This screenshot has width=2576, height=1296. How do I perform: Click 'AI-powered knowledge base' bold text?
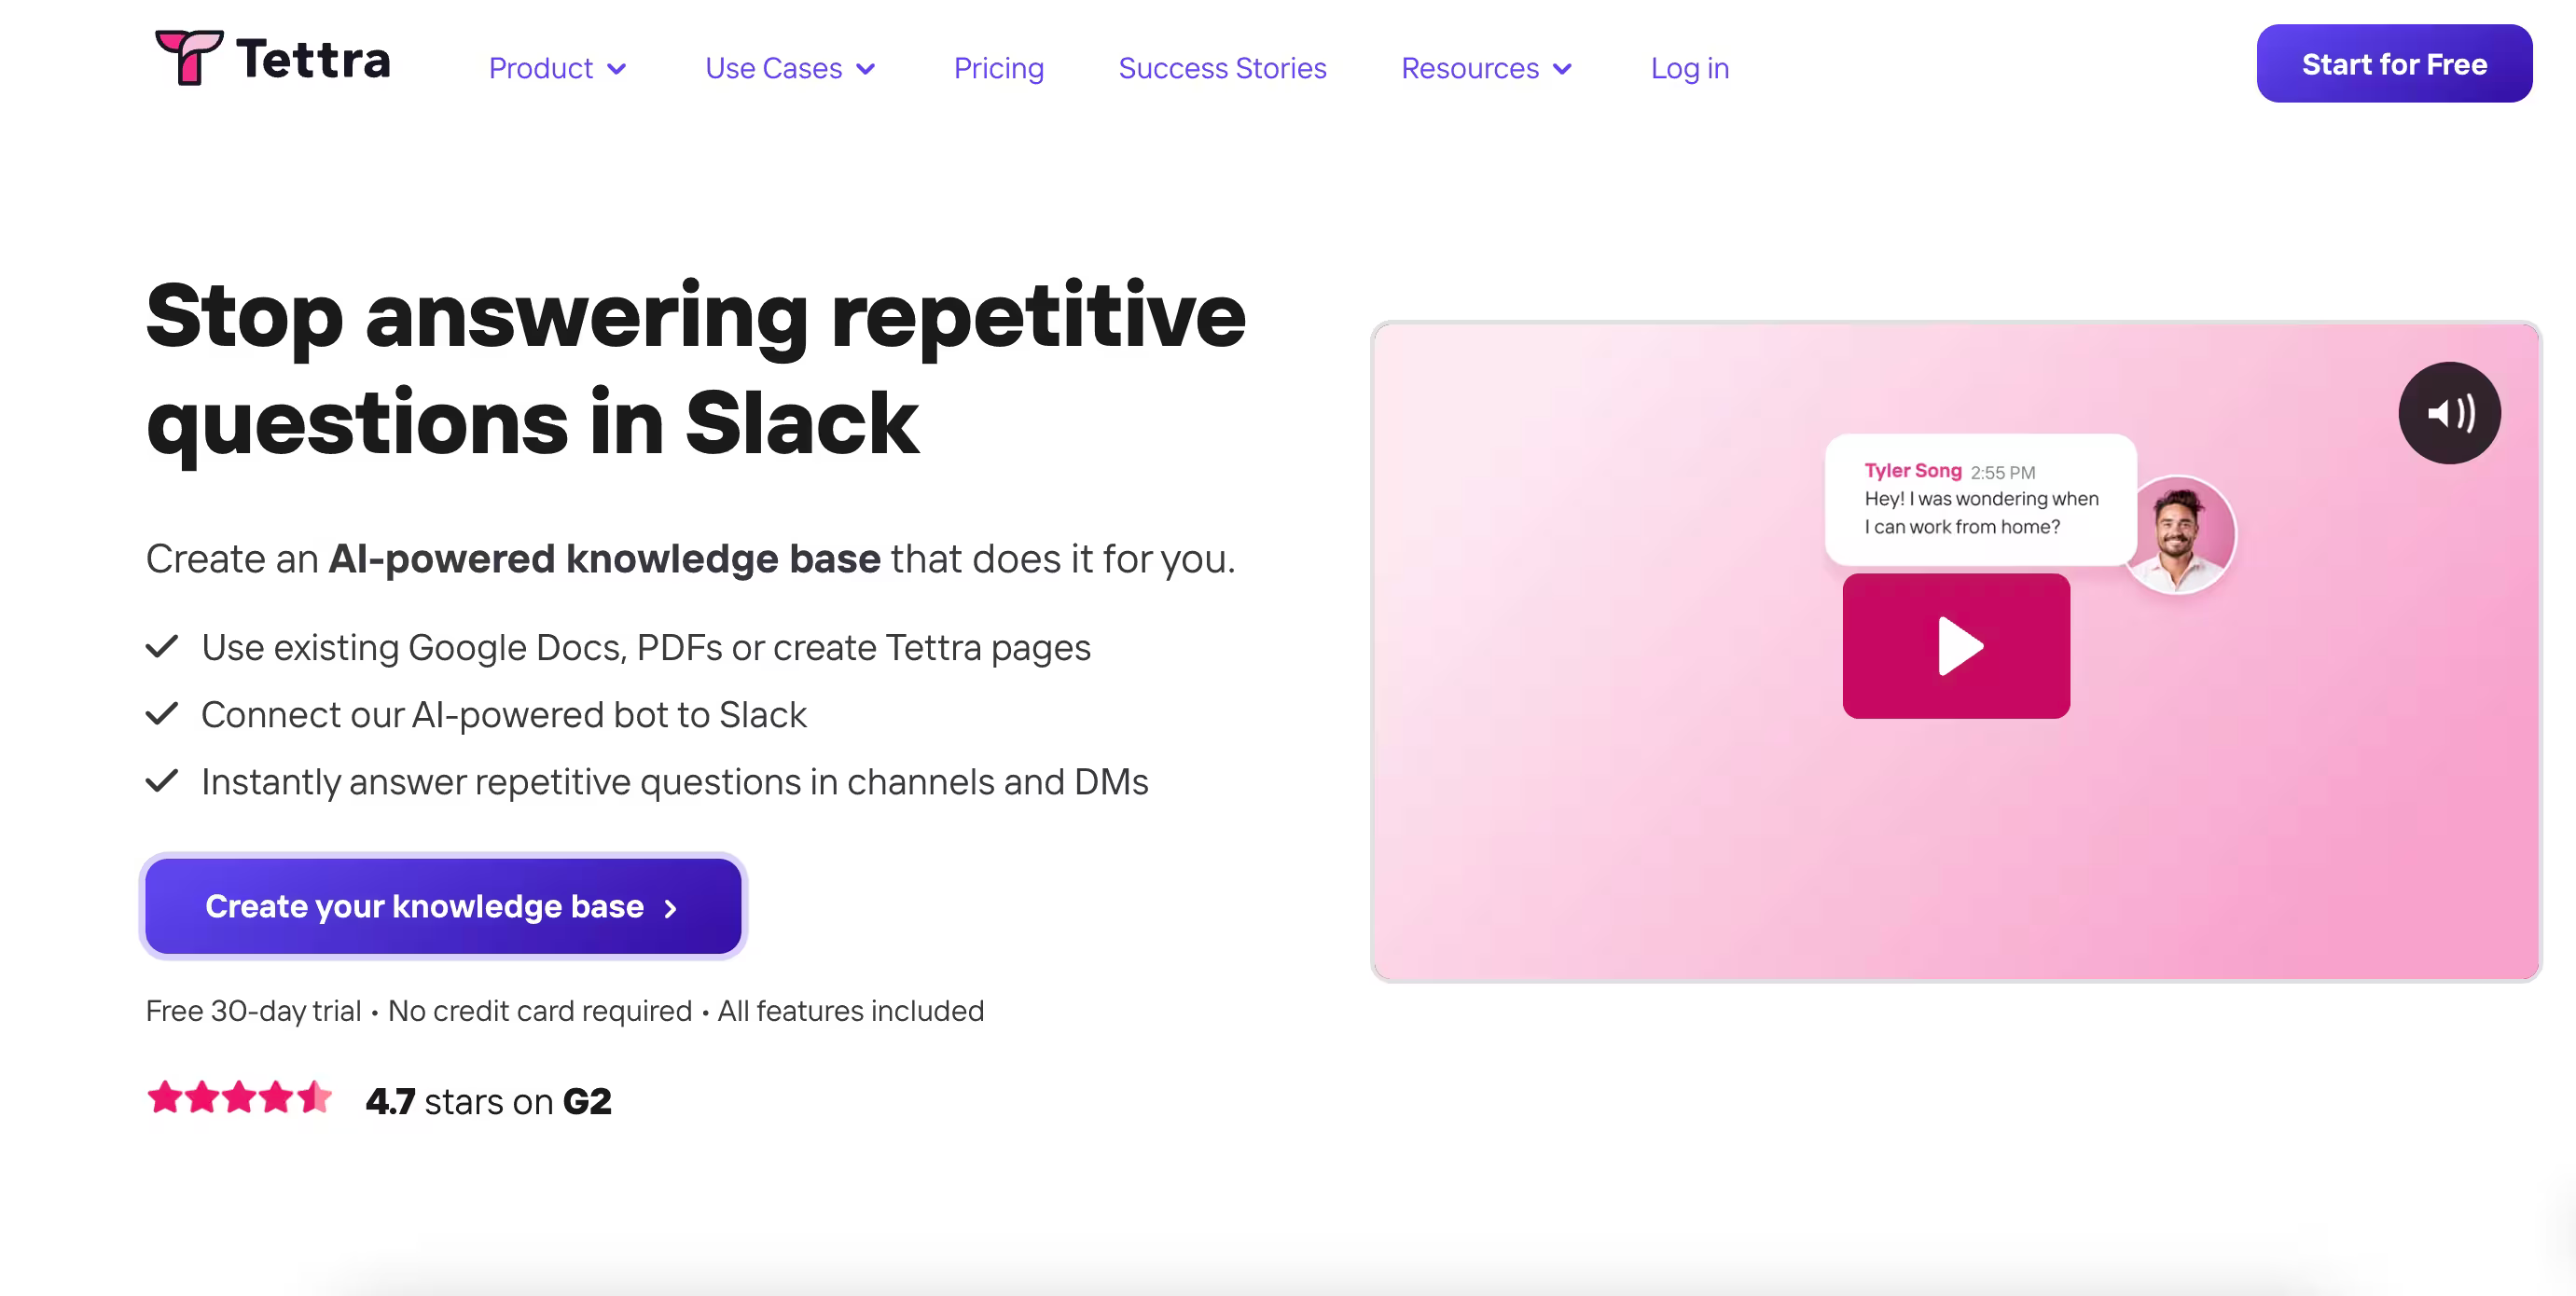(604, 559)
